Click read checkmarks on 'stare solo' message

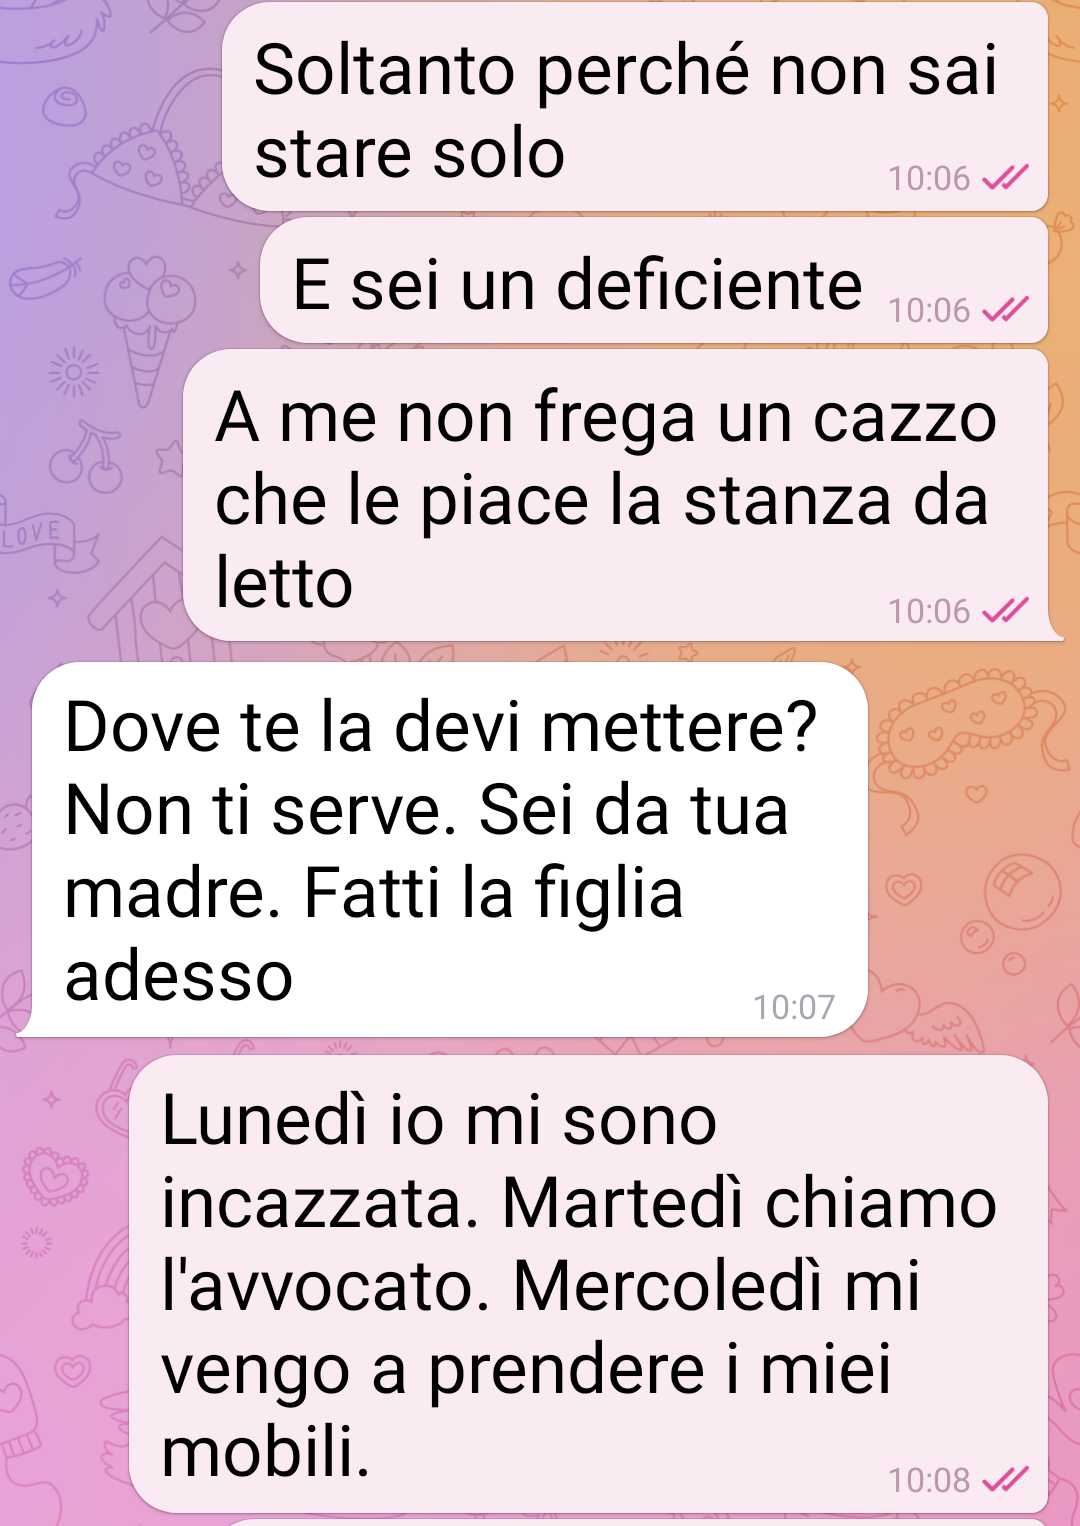point(1005,178)
